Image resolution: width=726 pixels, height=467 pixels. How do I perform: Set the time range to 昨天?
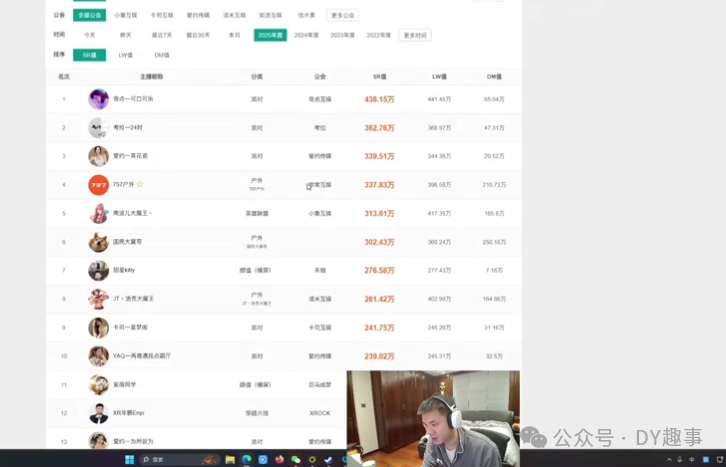[125, 35]
